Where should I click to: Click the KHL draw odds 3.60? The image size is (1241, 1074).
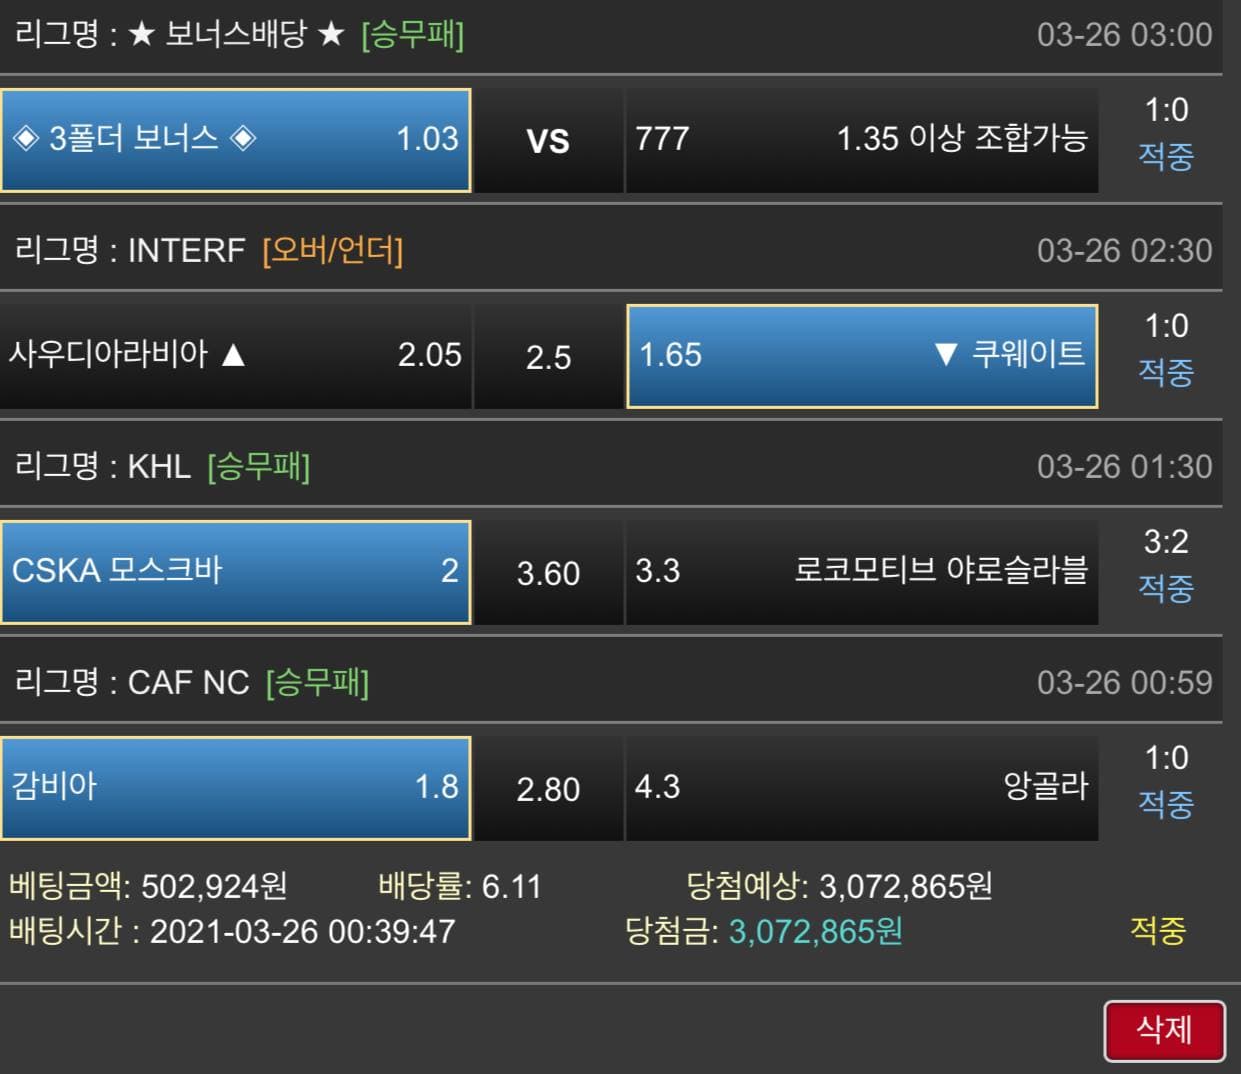pyautogui.click(x=548, y=572)
